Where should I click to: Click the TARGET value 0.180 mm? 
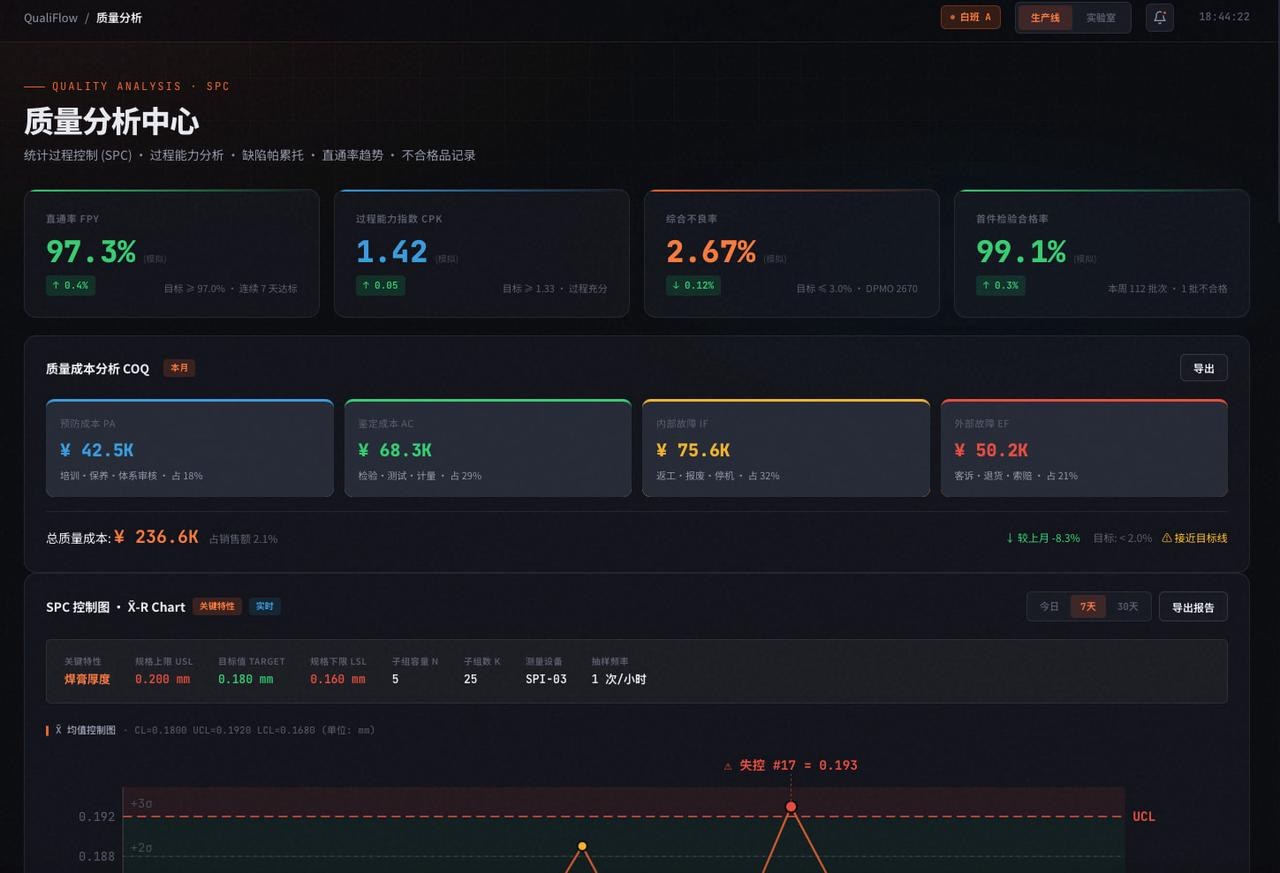point(246,679)
